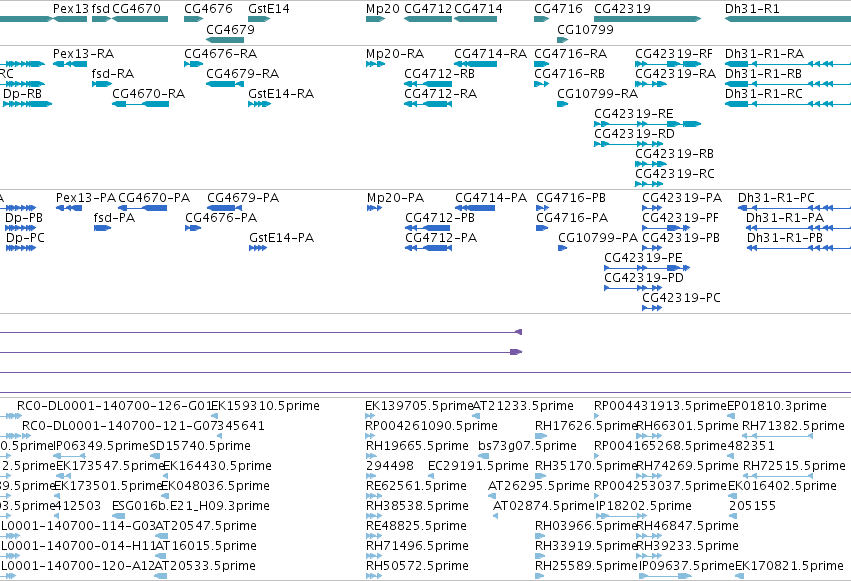The image size is (851, 581).
Task: Click EST RE62561.5prime
Action: coord(374,496)
